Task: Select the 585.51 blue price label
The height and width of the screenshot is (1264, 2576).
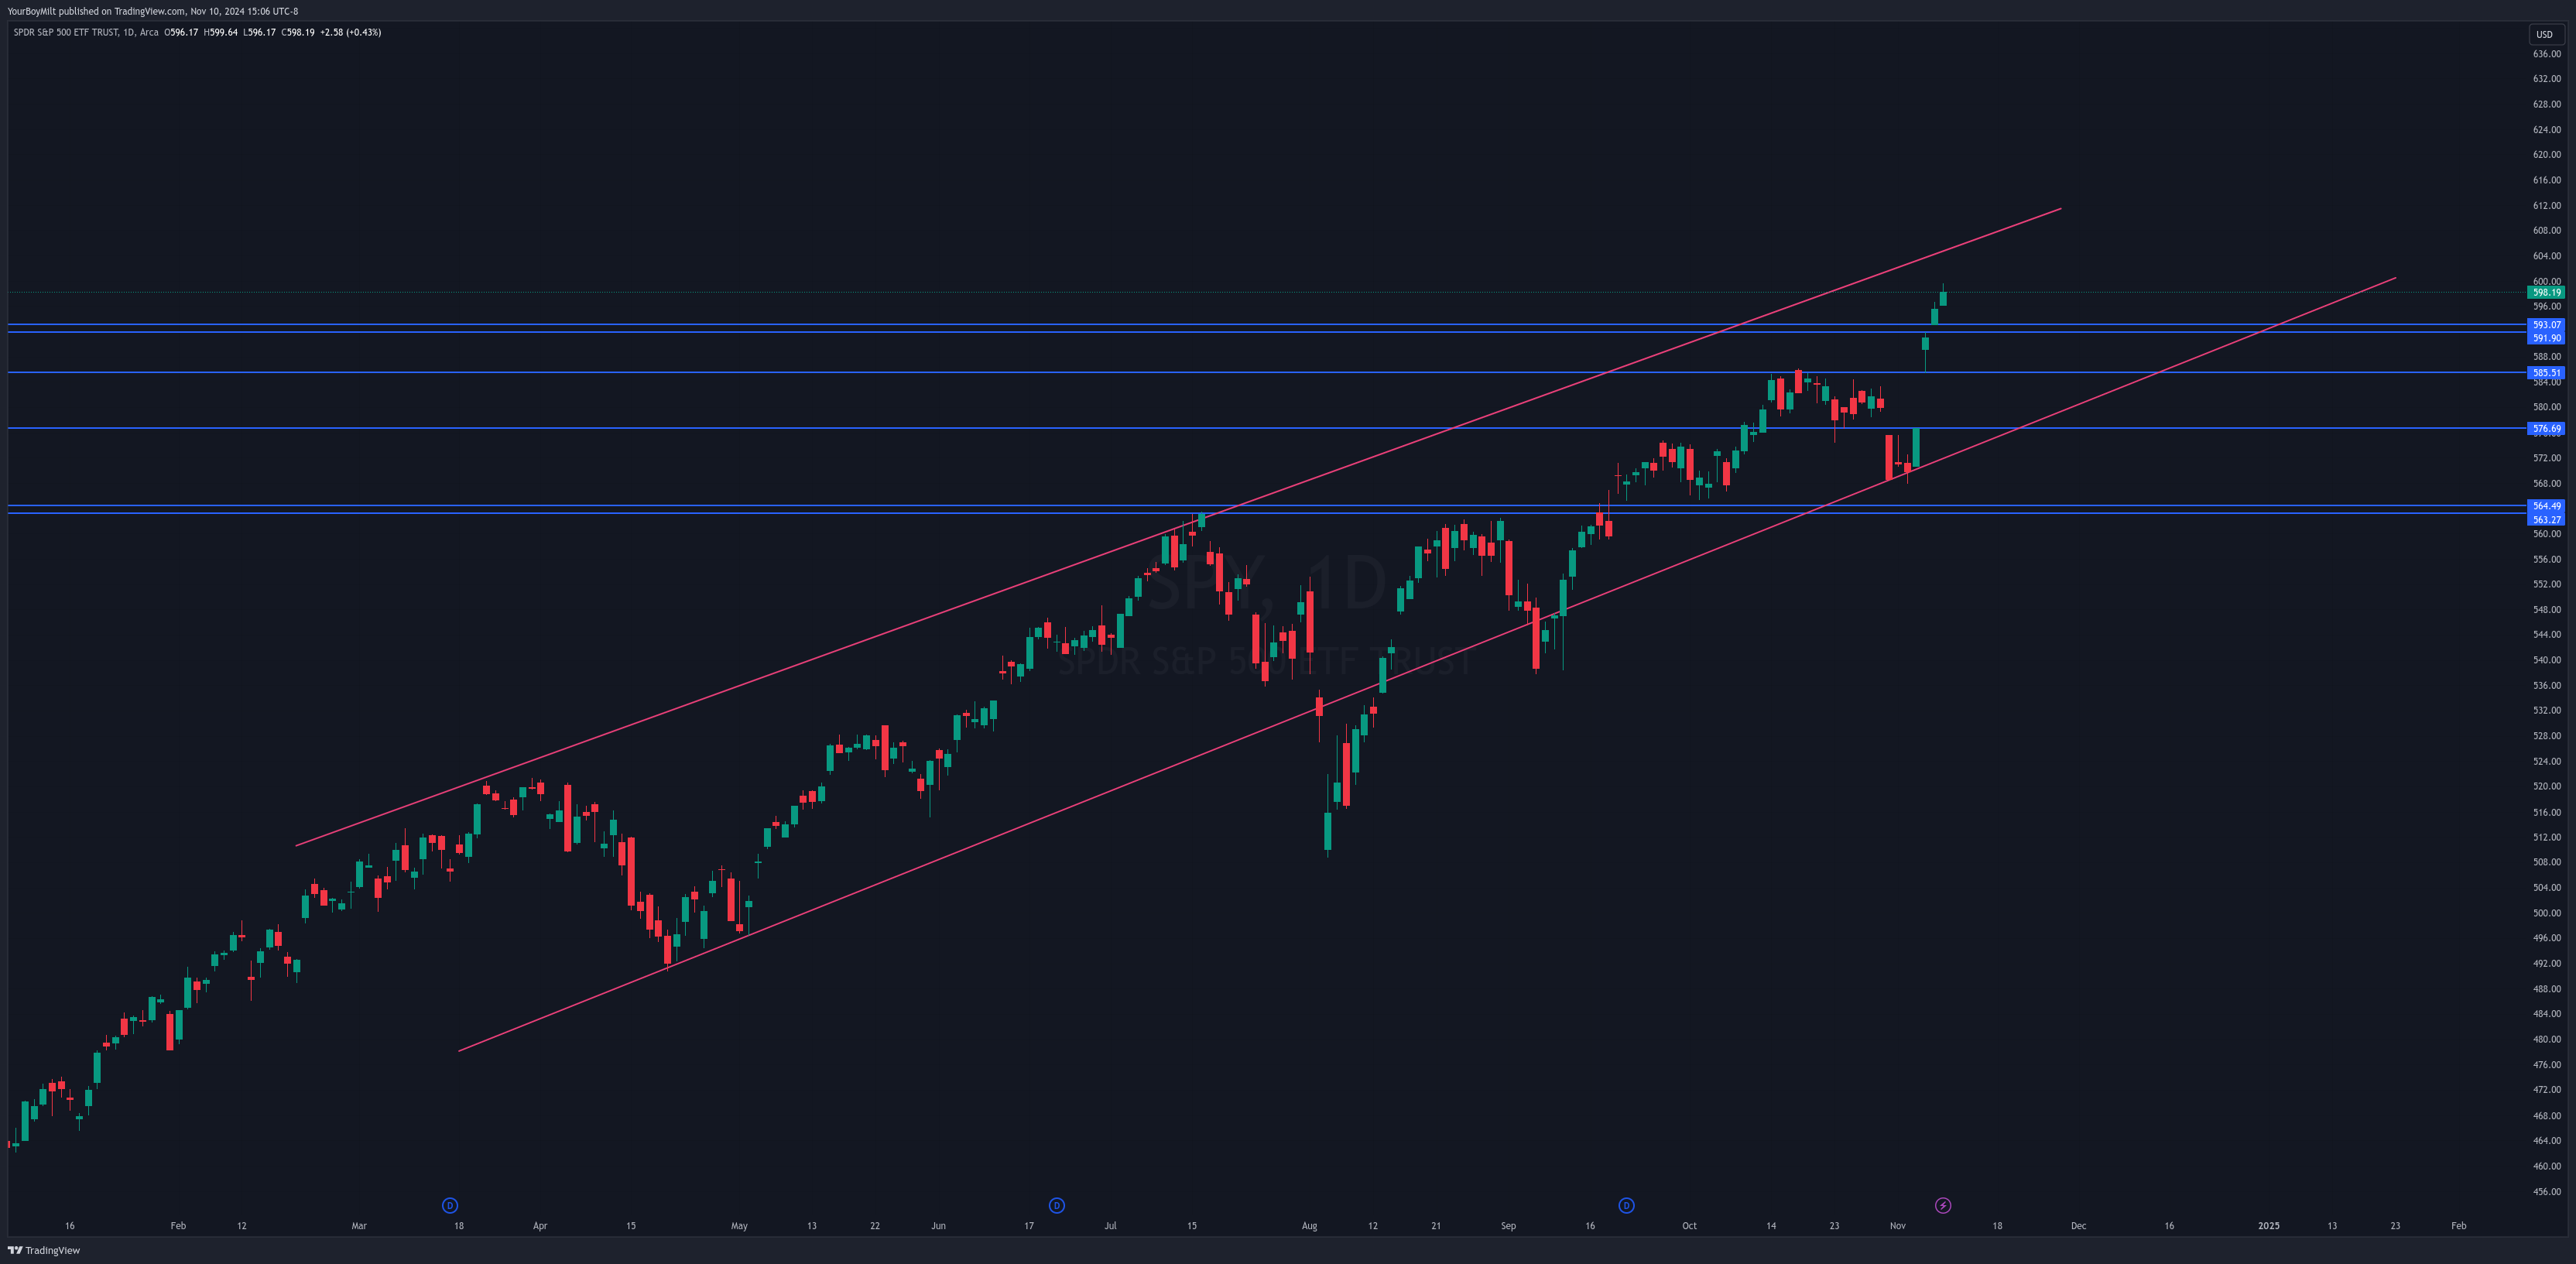Action: click(2546, 373)
